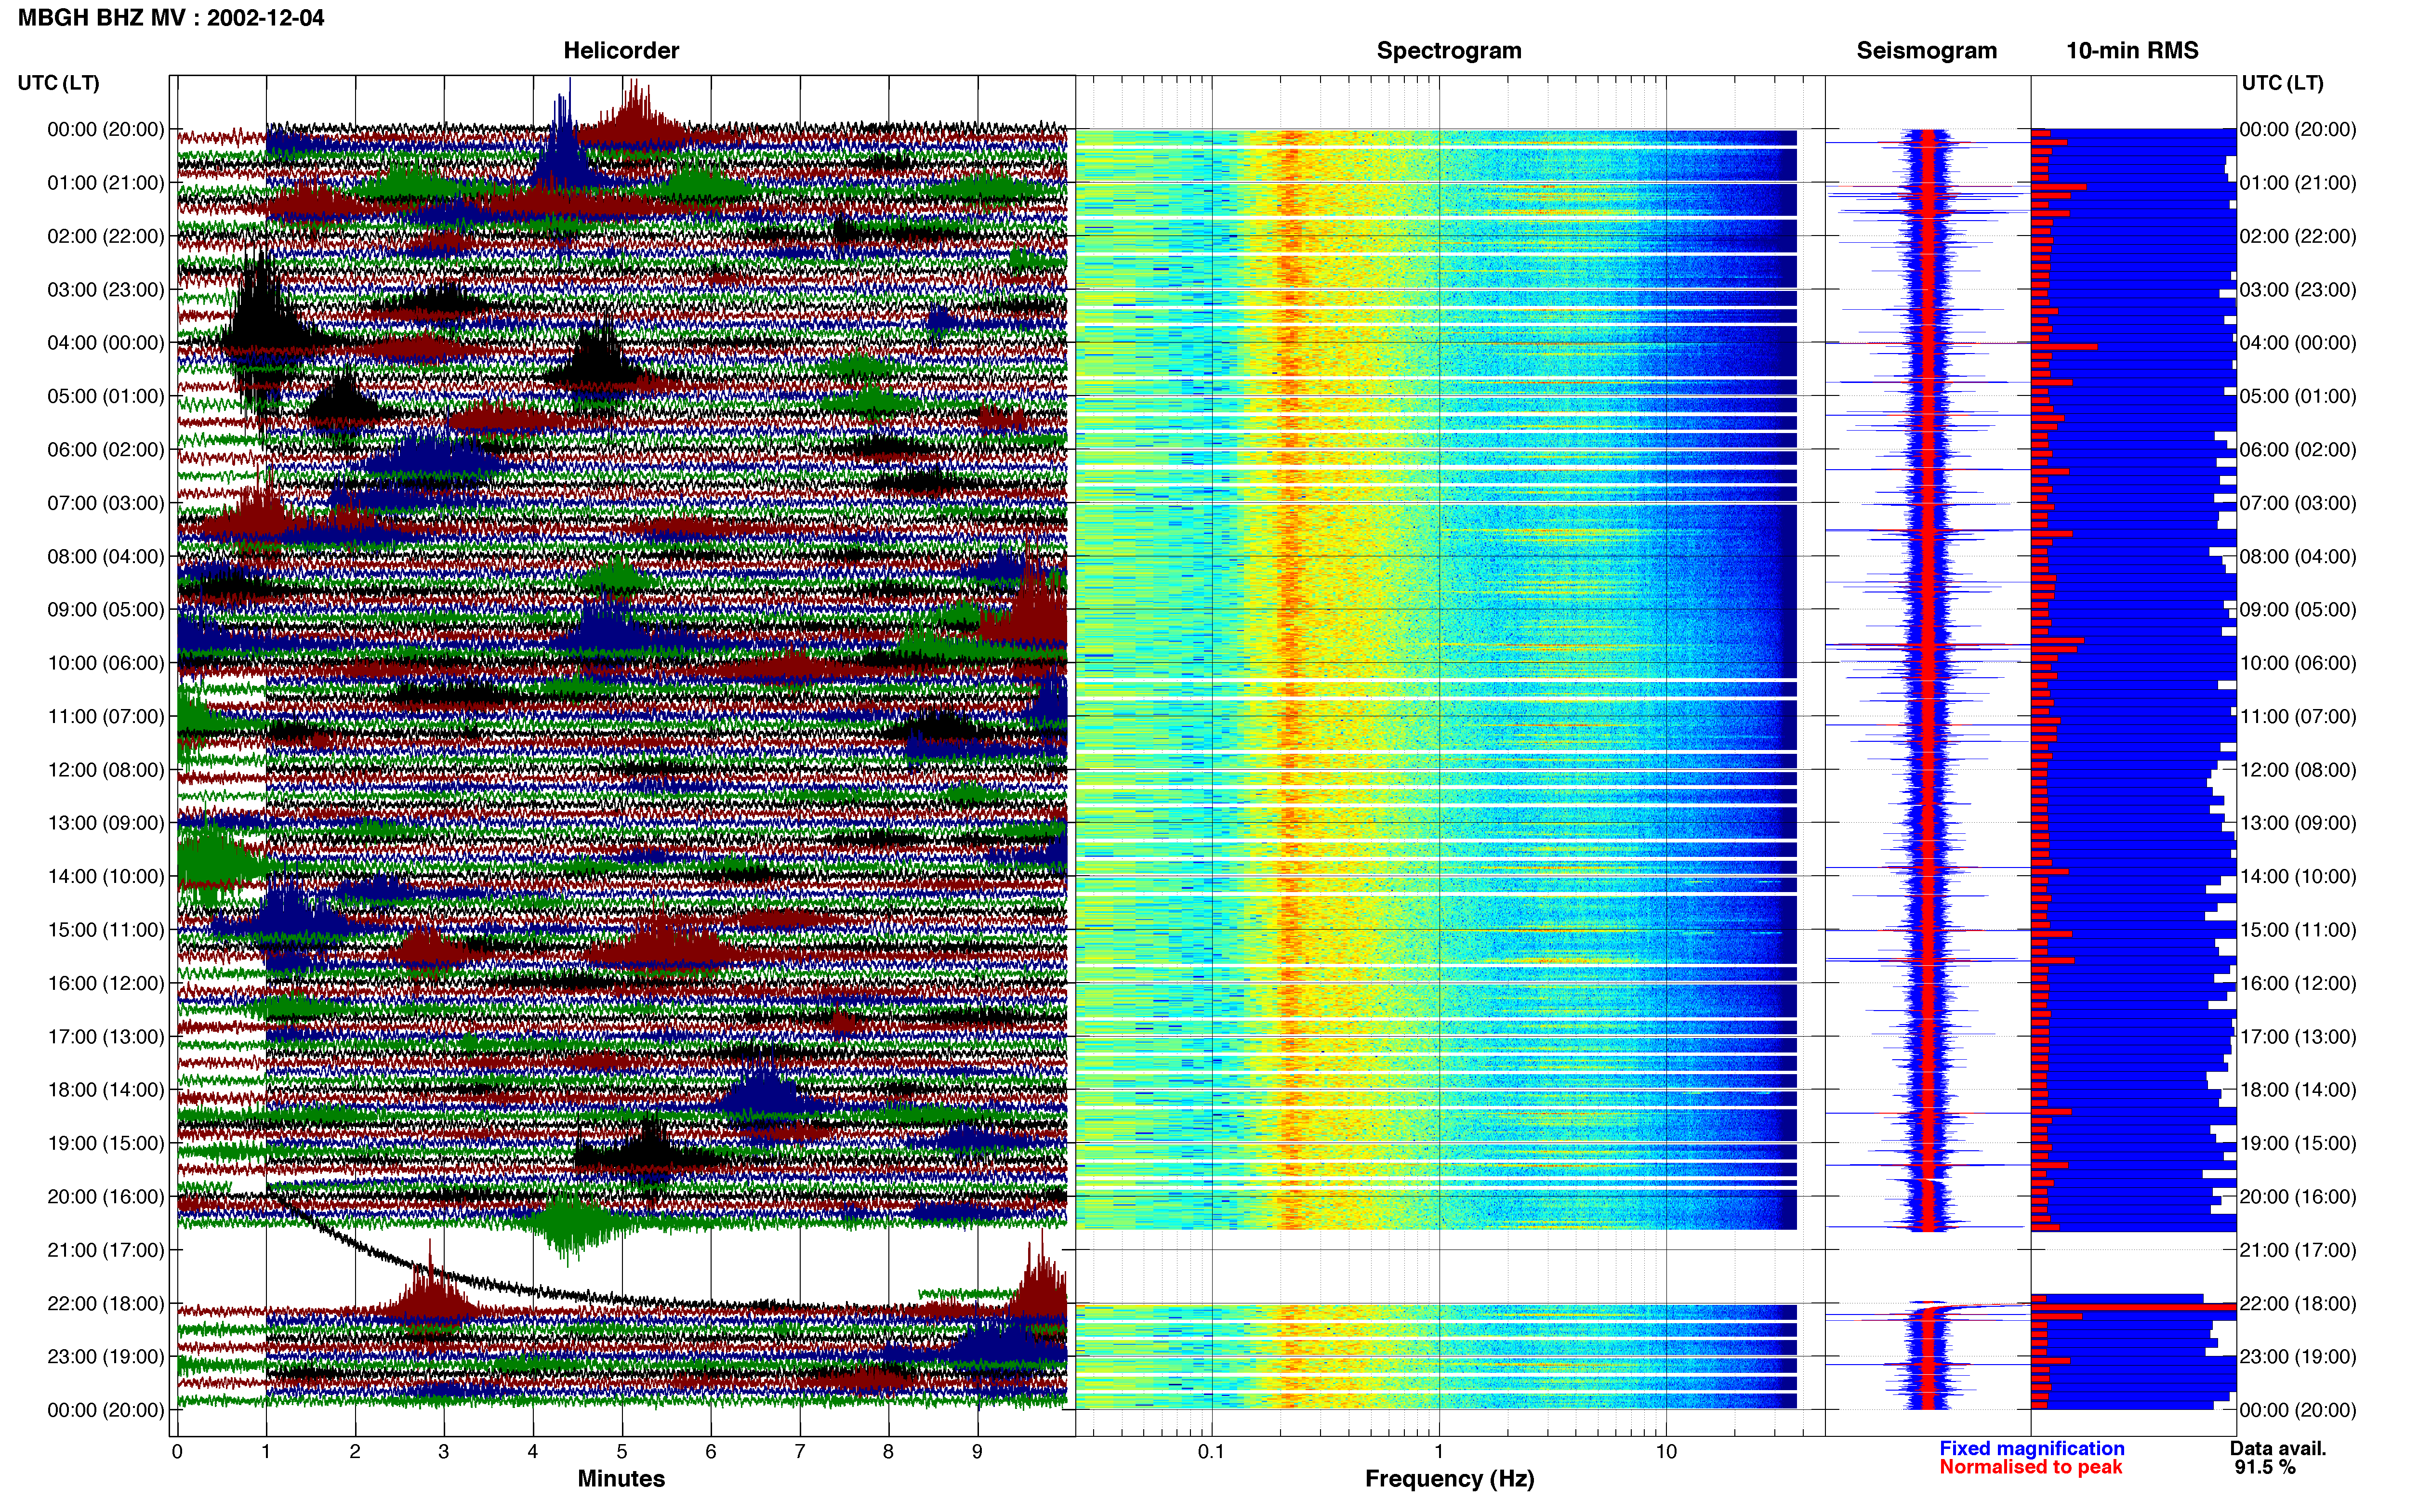The image size is (2418, 1512).
Task: Click the Minutes axis title
Action: pos(621,1479)
